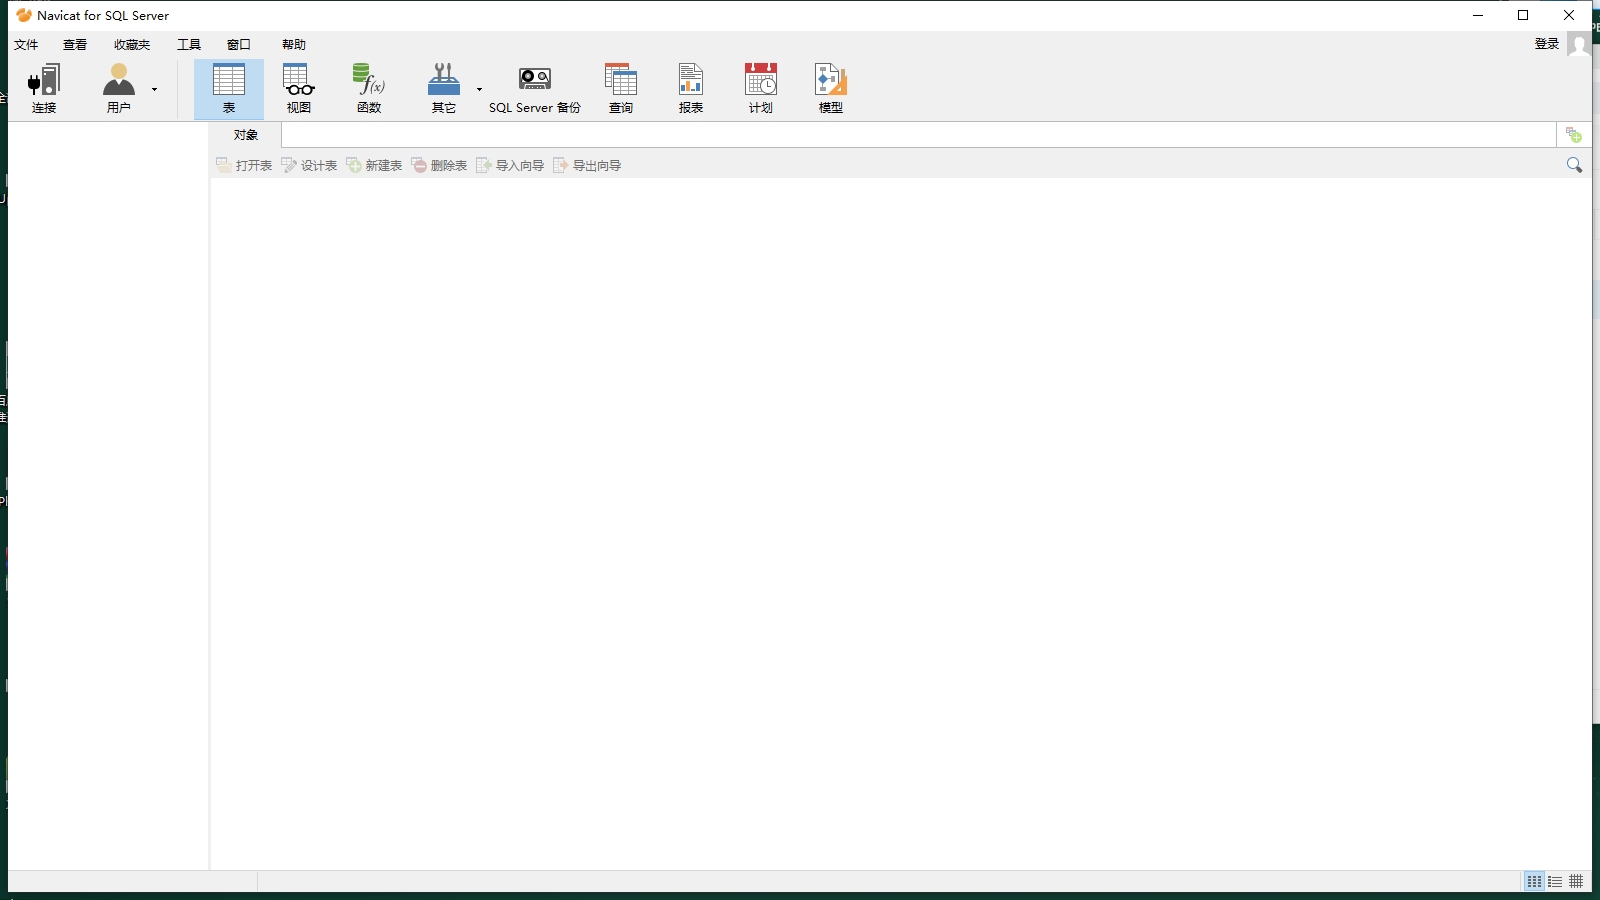This screenshot has height=900, width=1600.
Task: Minimize the Navicat window
Action: point(1478,15)
